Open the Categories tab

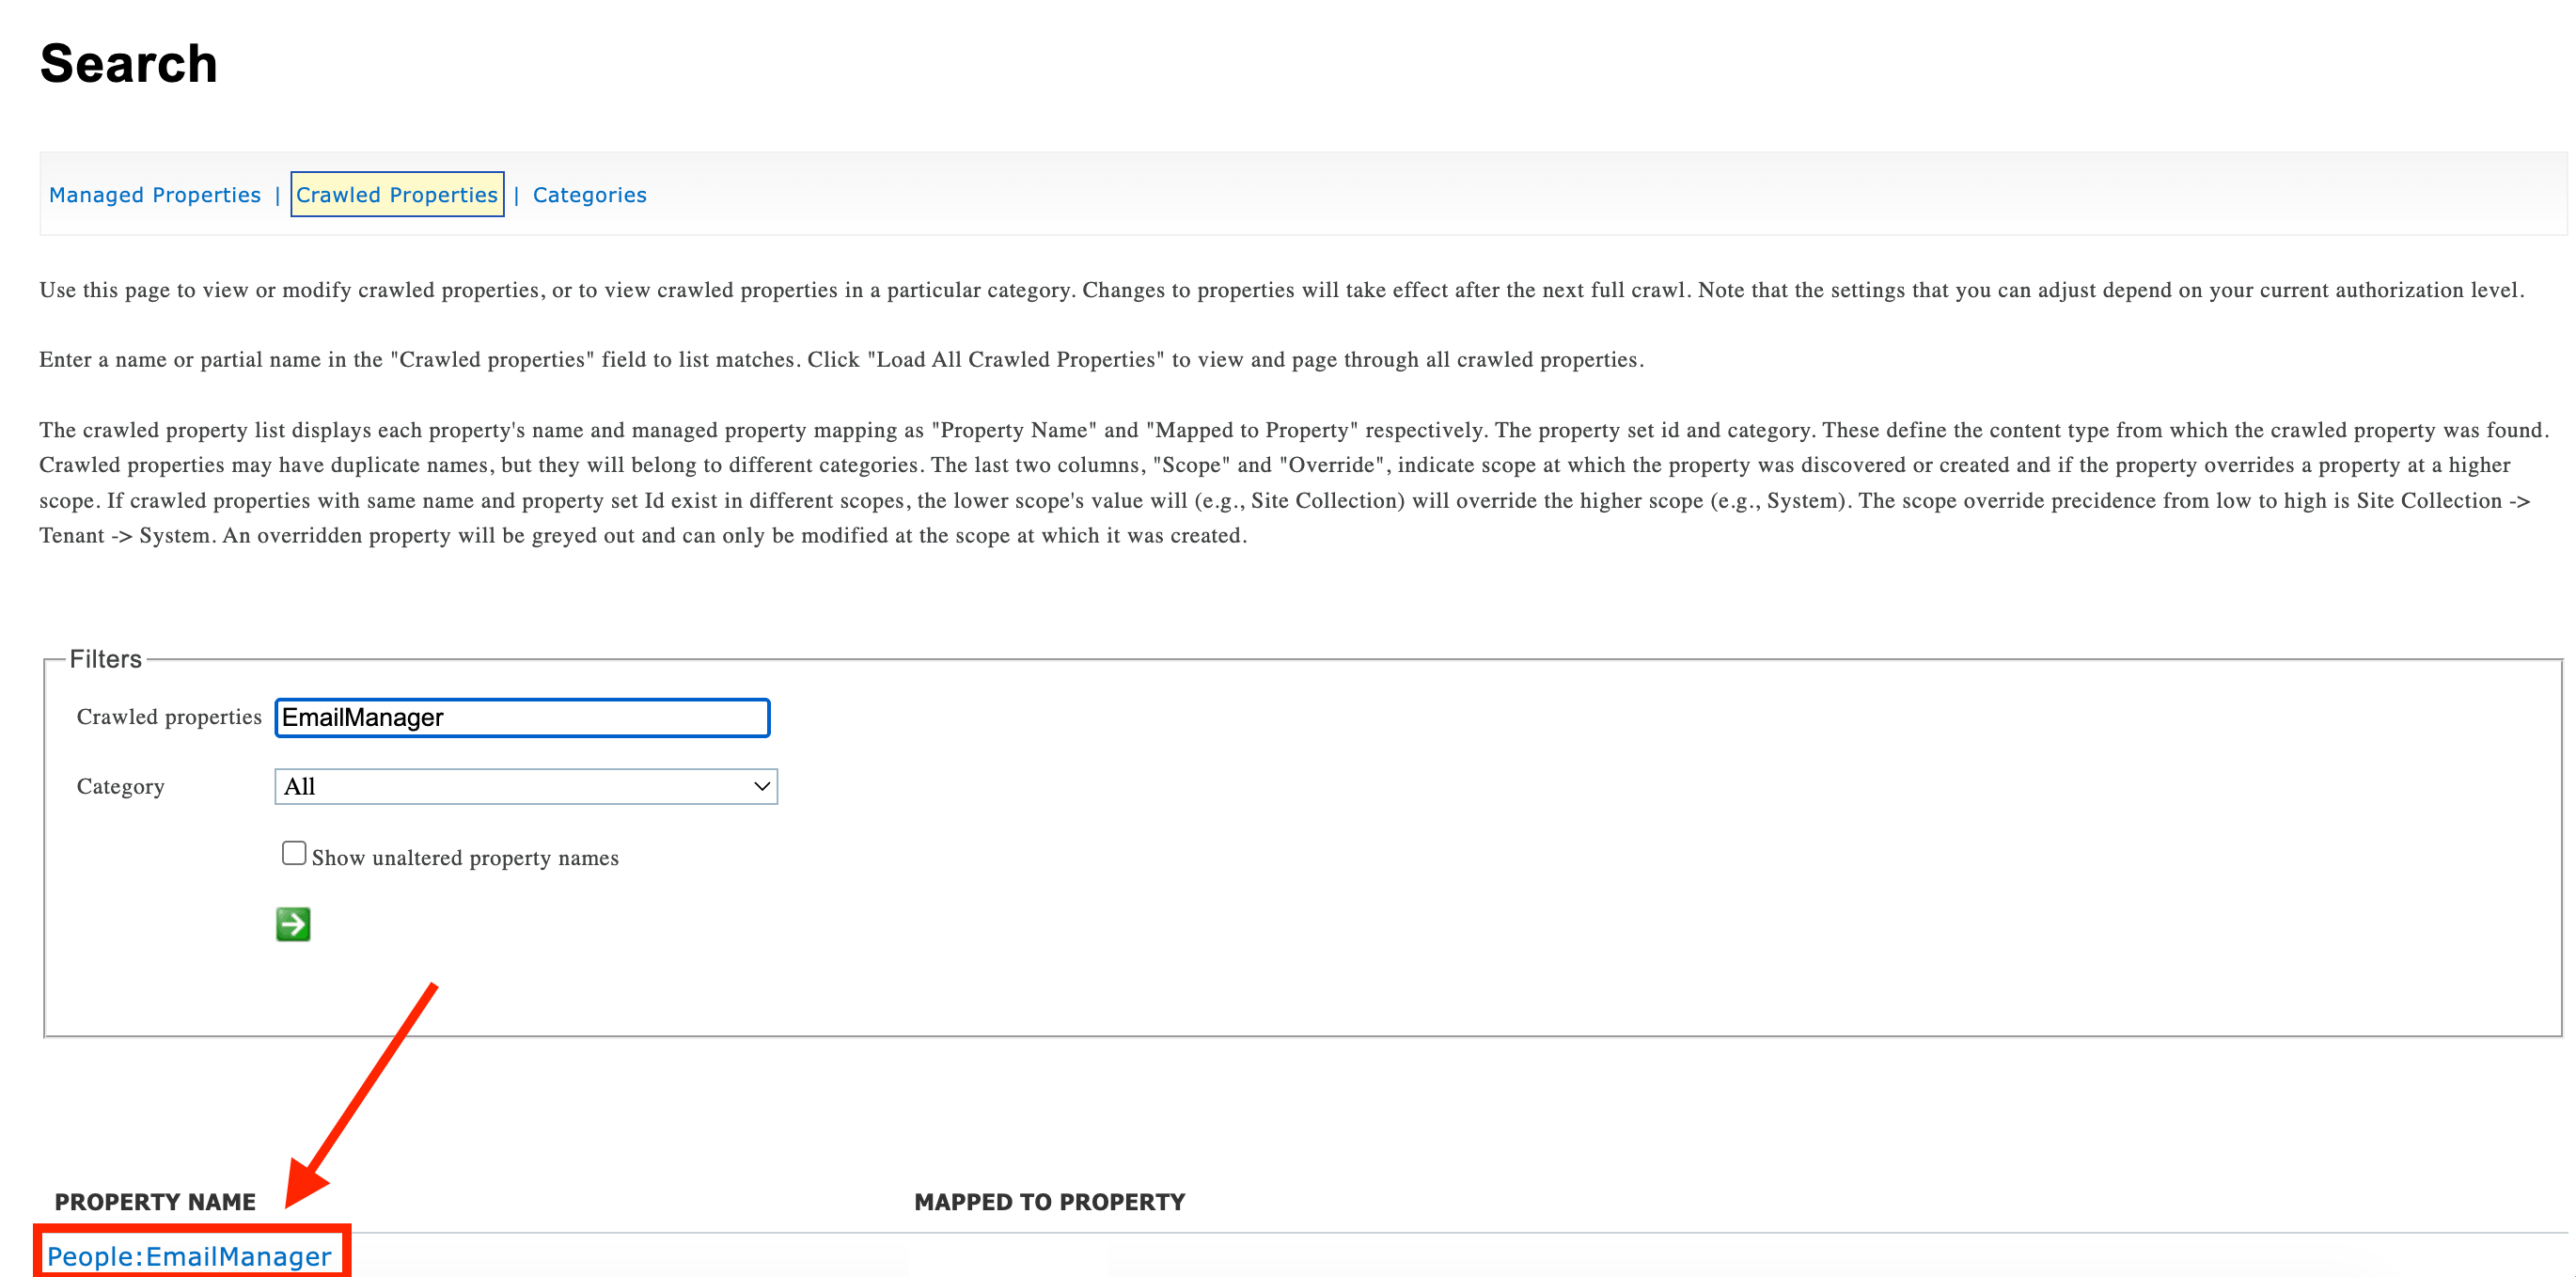pos(590,195)
